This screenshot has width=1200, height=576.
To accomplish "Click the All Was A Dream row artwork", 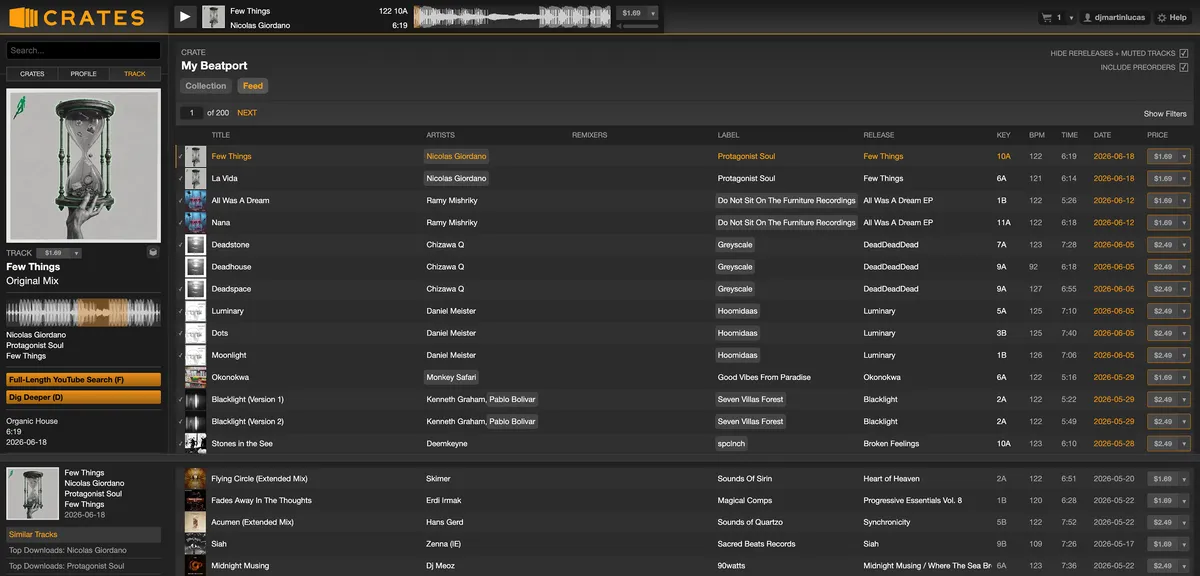I will 195,200.
